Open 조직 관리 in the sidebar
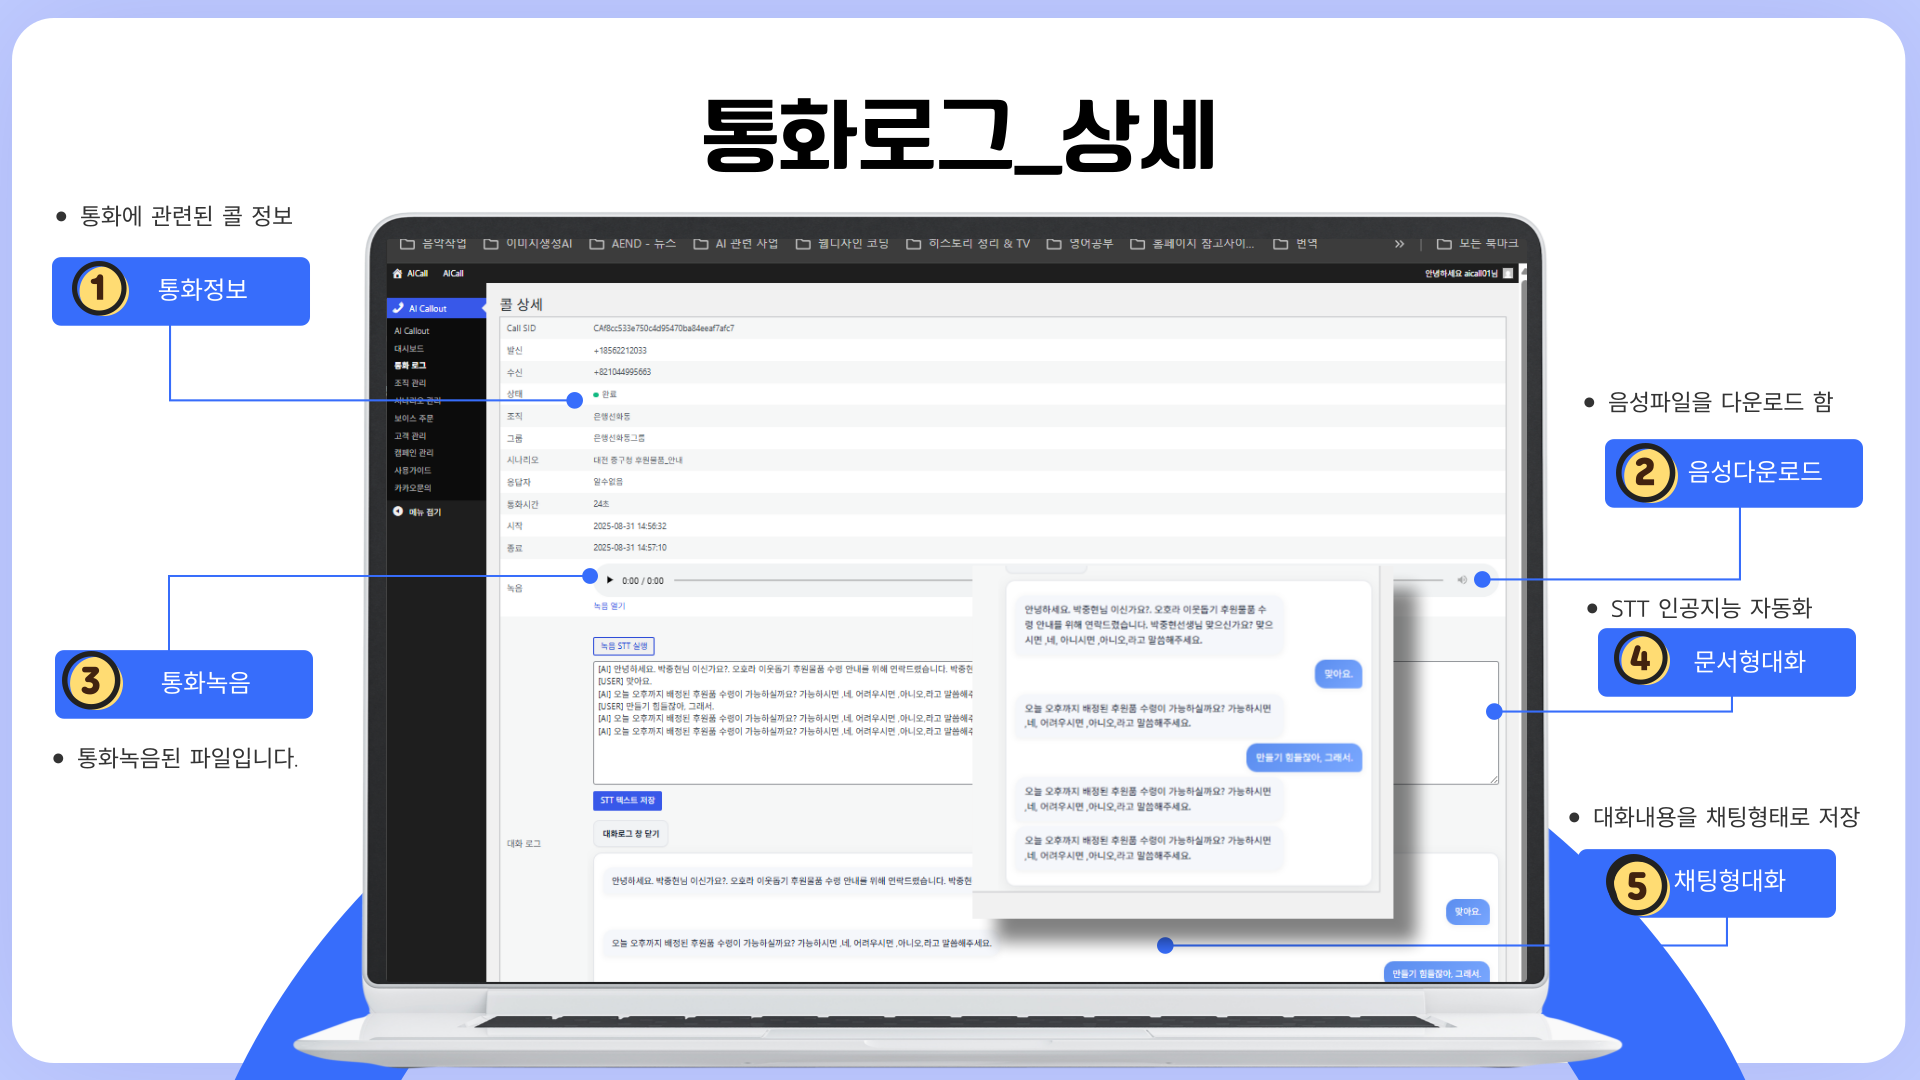The width and height of the screenshot is (1920, 1080). click(x=410, y=383)
